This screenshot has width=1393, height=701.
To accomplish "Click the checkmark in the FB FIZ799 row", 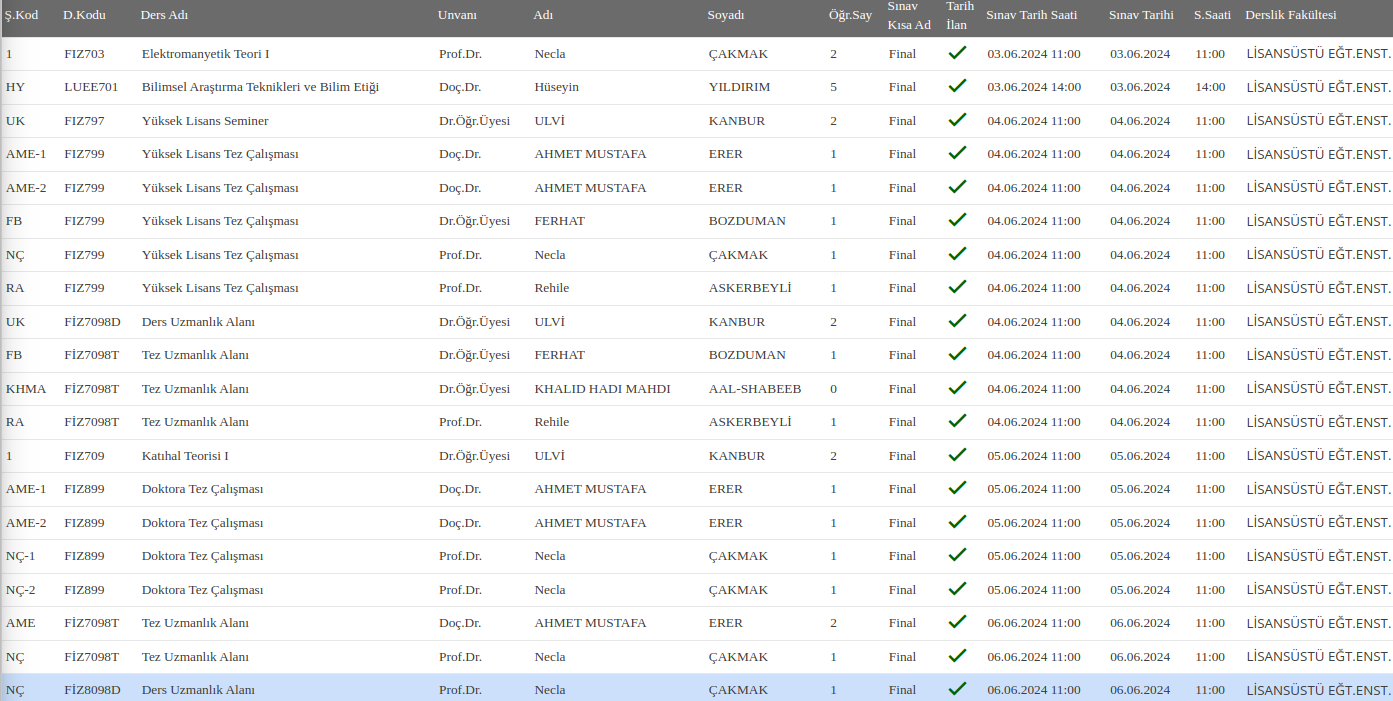I will pyautogui.click(x=957, y=220).
